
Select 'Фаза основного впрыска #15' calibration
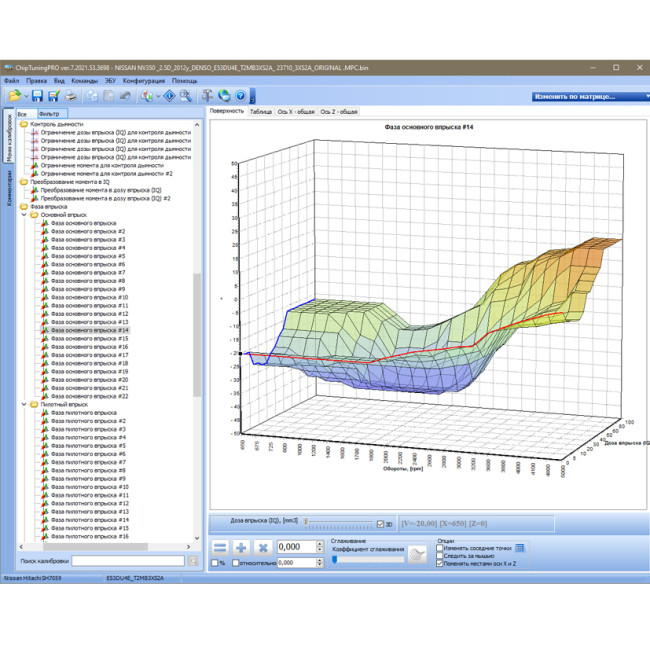90,338
